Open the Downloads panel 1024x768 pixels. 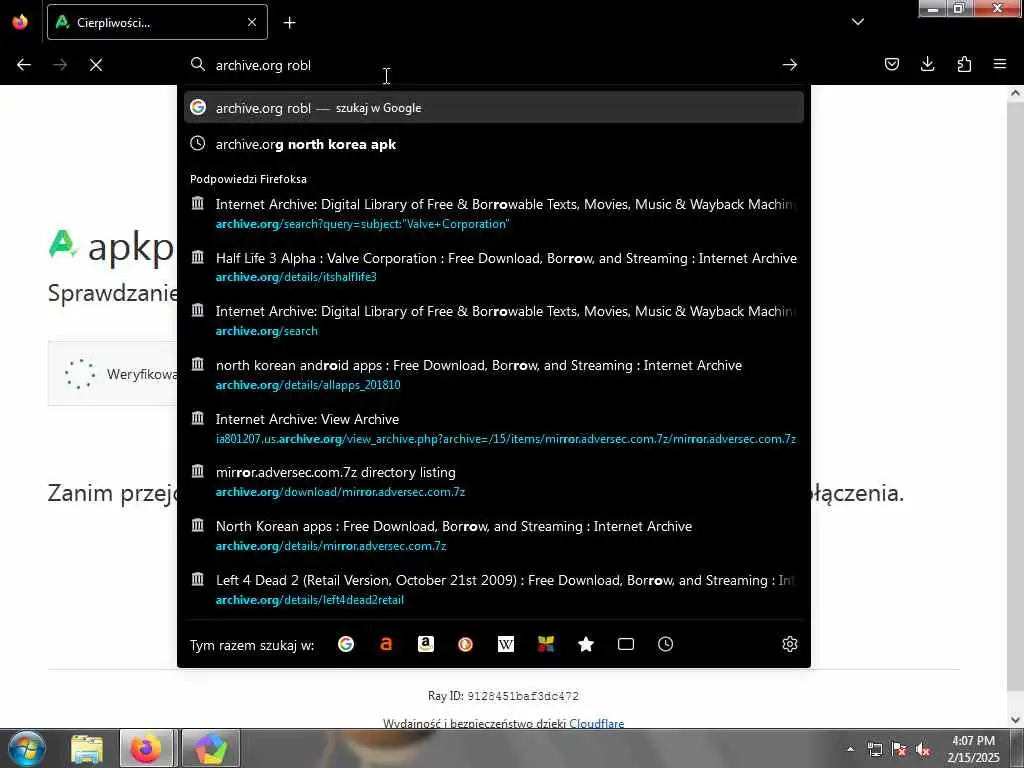pos(927,64)
